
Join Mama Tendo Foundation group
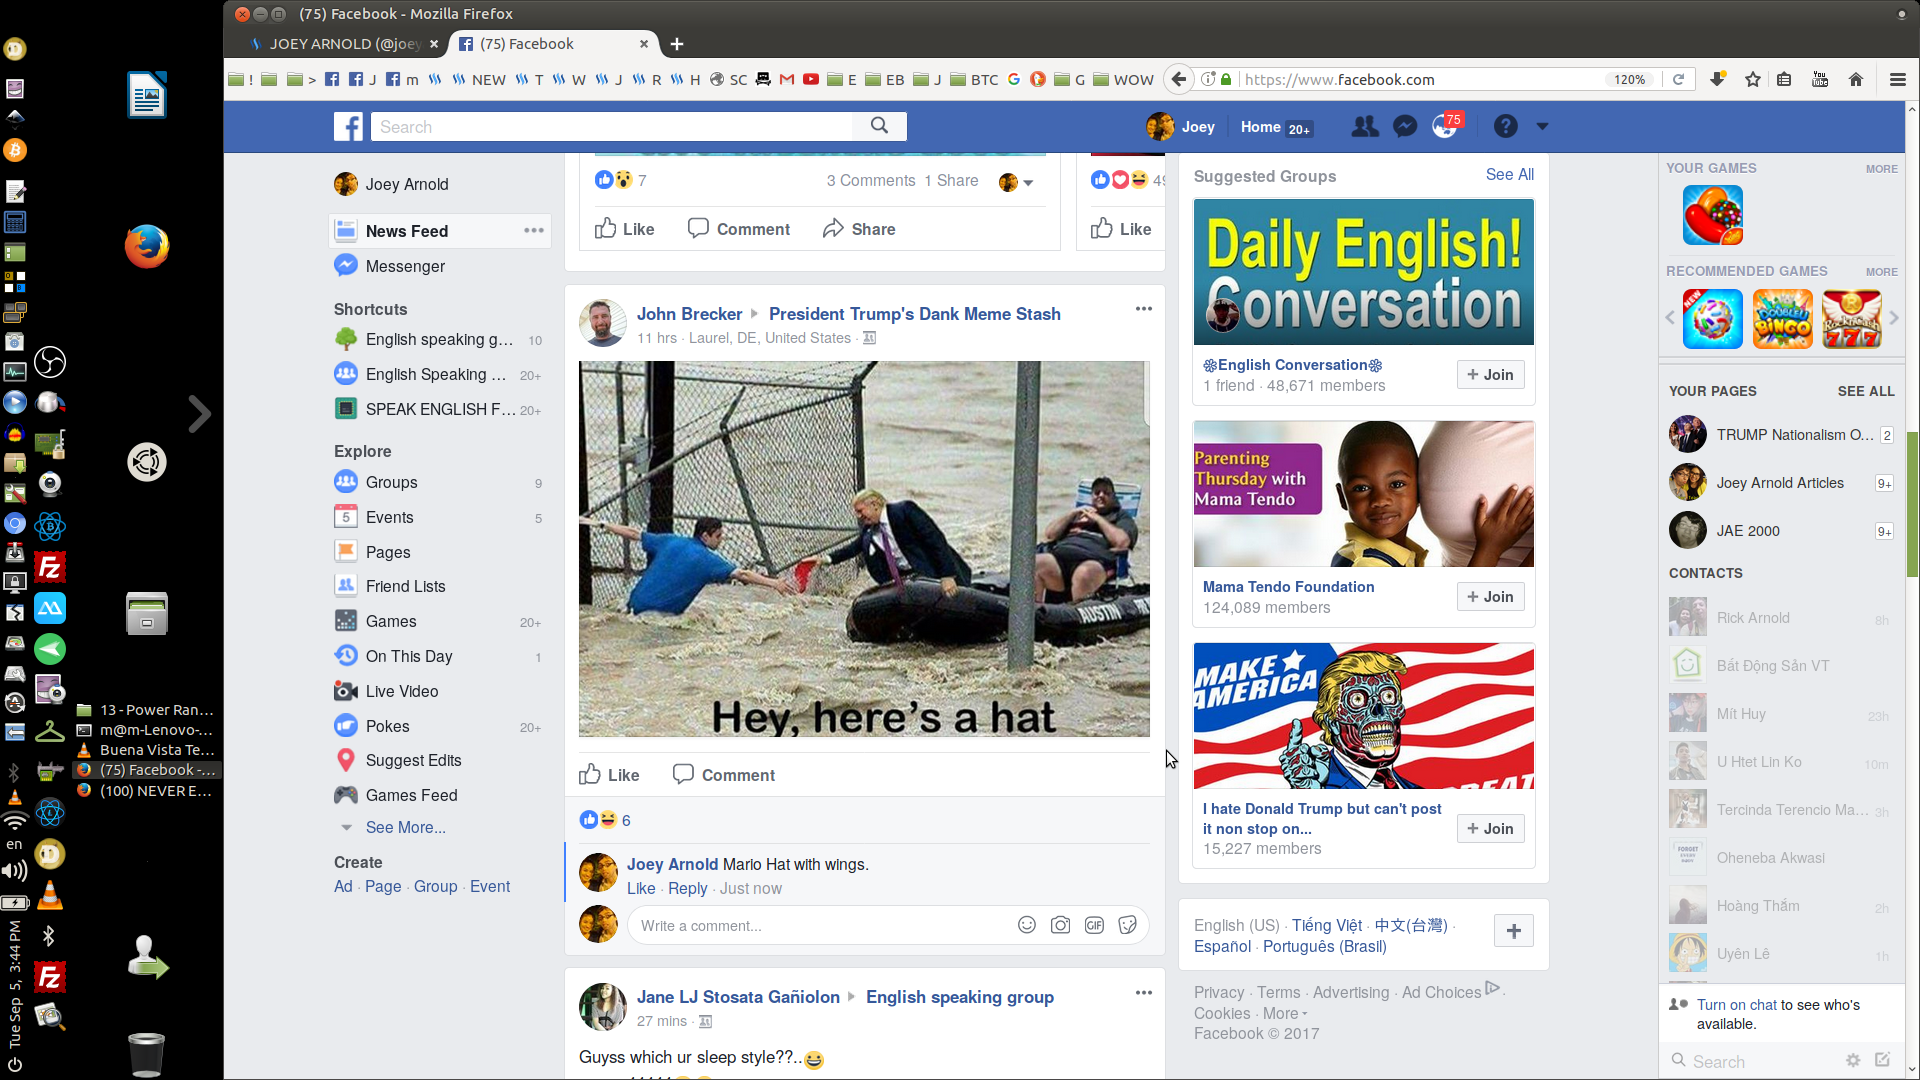(x=1490, y=597)
